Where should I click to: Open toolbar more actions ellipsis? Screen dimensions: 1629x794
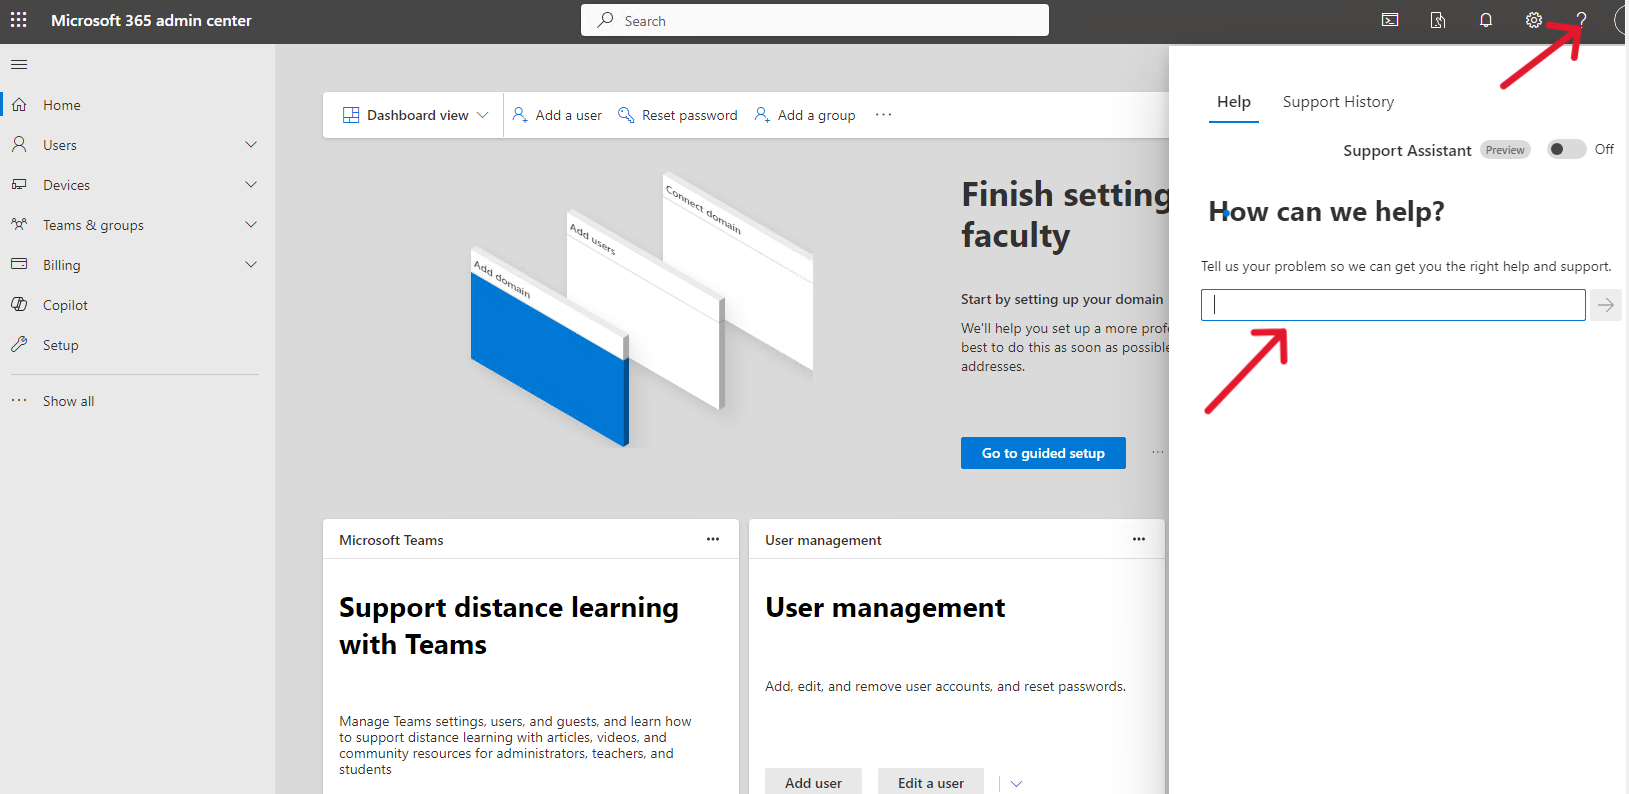[x=883, y=115]
